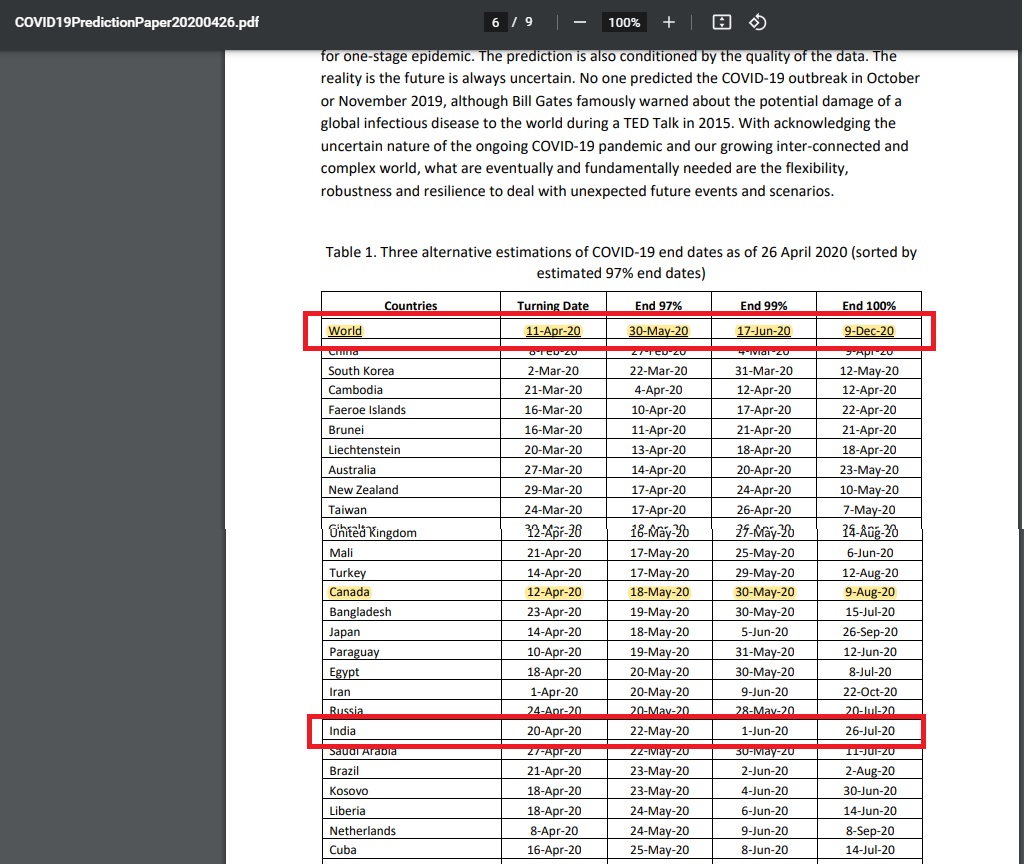This screenshot has height=864, width=1024.
Task: Select the South Korea row name
Action: tap(361, 370)
